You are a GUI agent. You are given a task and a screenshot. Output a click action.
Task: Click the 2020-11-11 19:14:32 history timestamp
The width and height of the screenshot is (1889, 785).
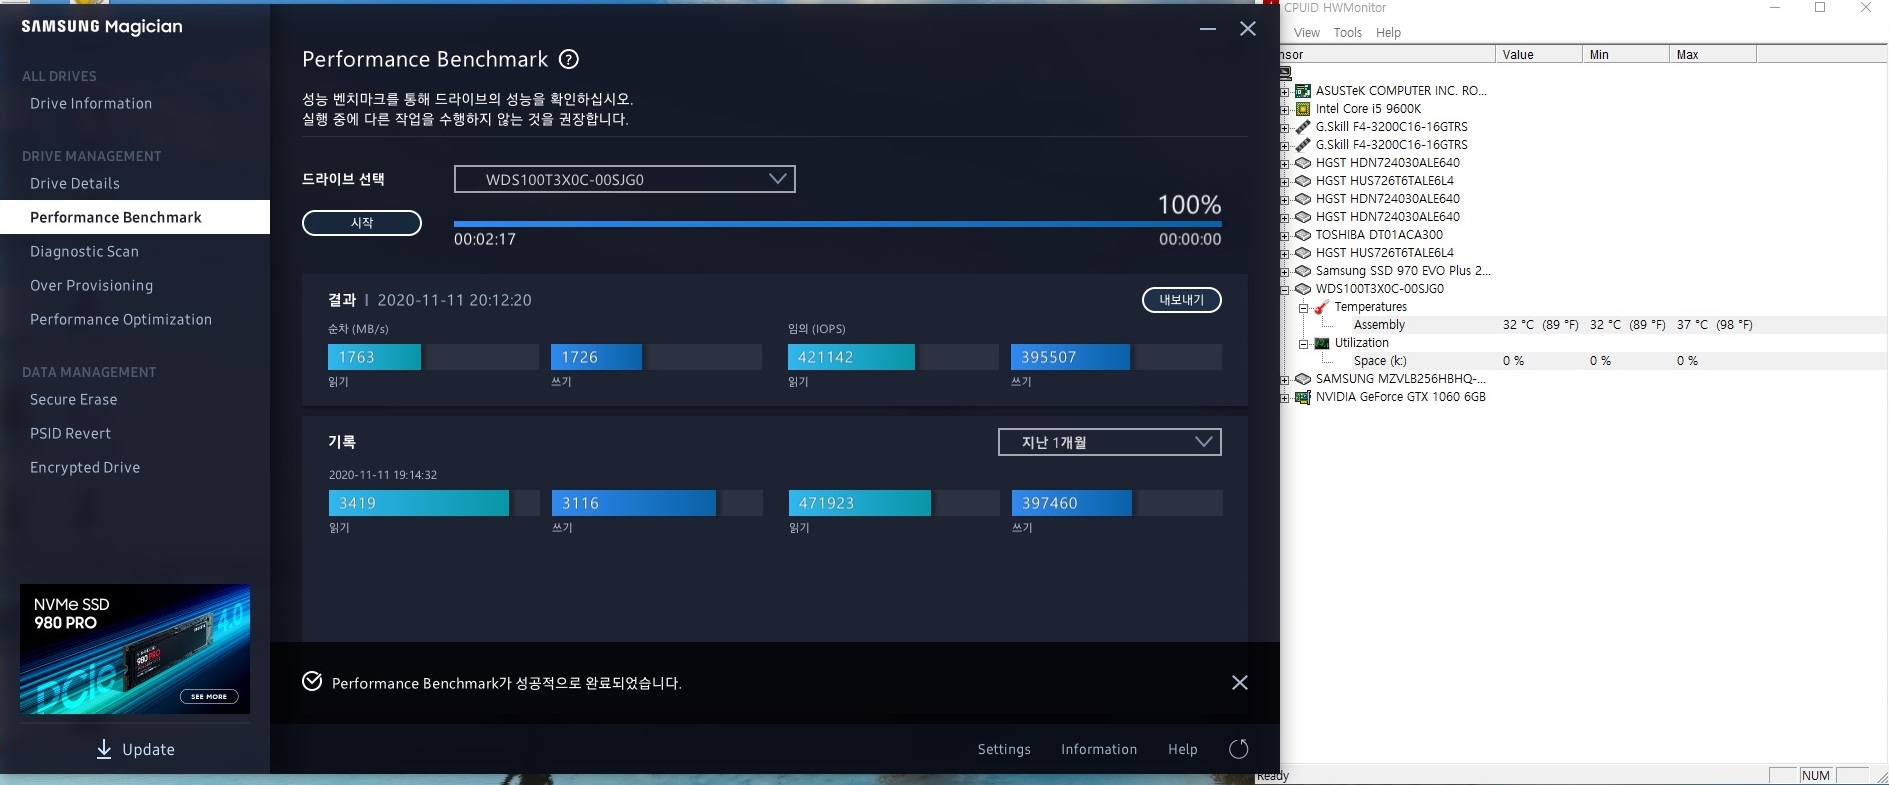point(383,475)
